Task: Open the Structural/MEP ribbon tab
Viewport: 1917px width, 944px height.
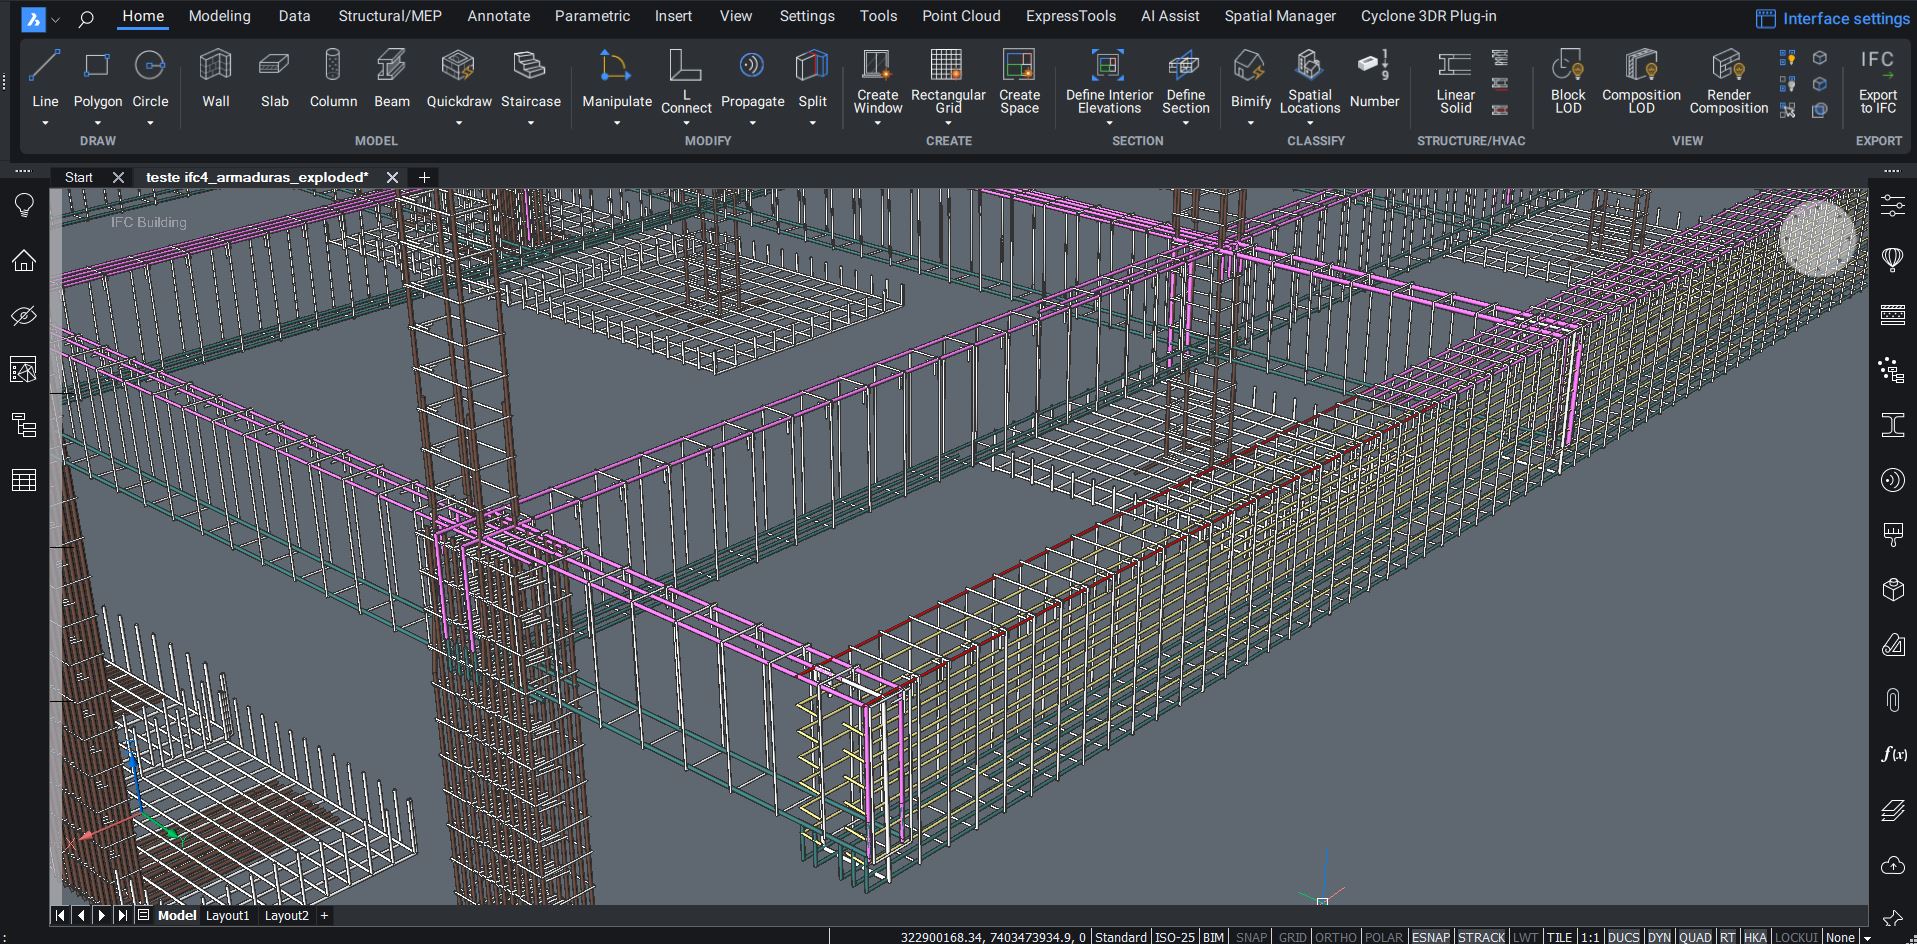Action: 390,16
